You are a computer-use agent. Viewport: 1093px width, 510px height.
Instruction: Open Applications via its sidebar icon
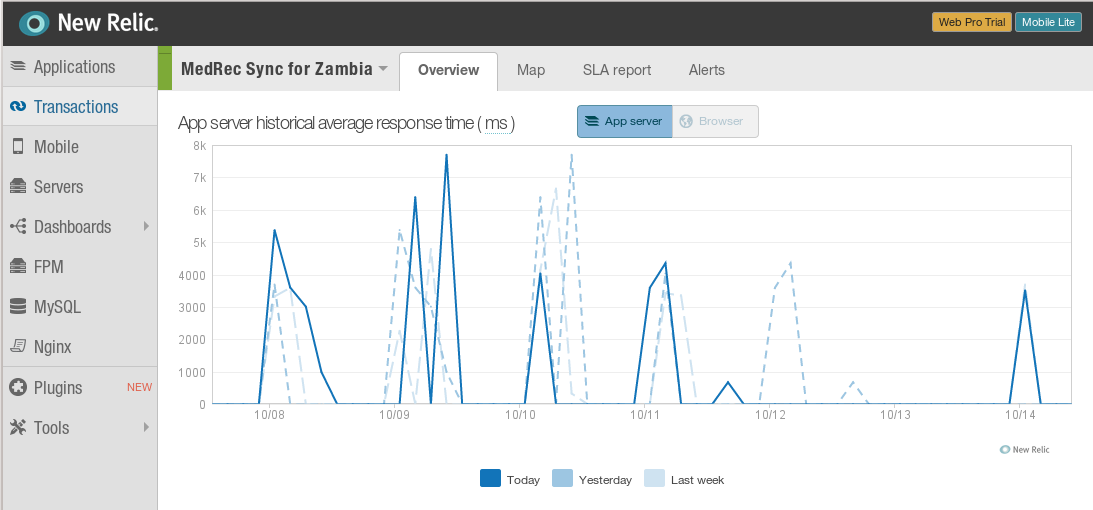18,67
